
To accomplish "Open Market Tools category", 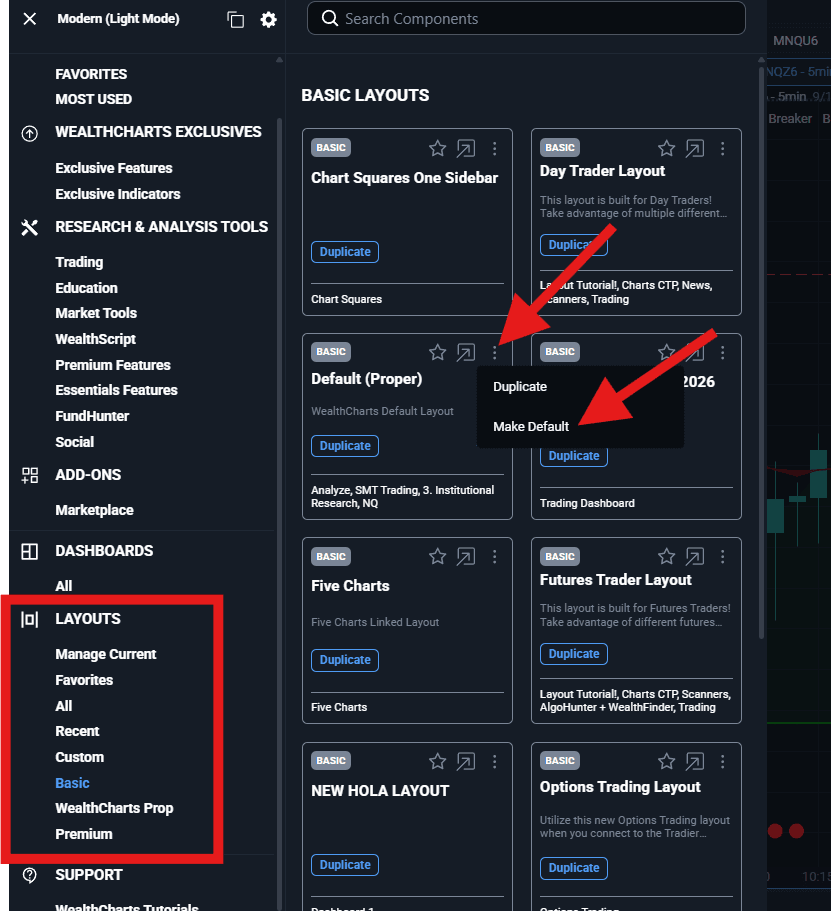I will click(96, 313).
